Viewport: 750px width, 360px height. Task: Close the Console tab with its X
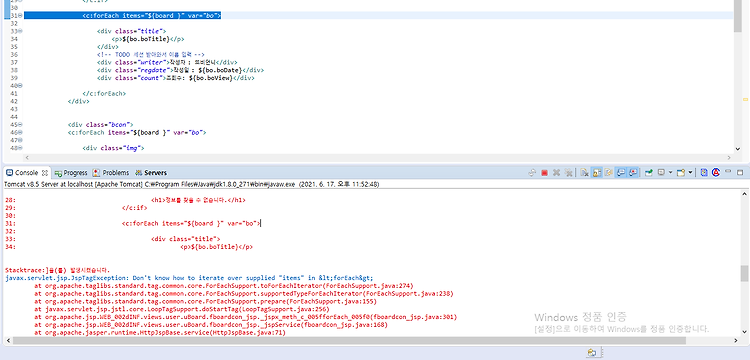click(44, 173)
